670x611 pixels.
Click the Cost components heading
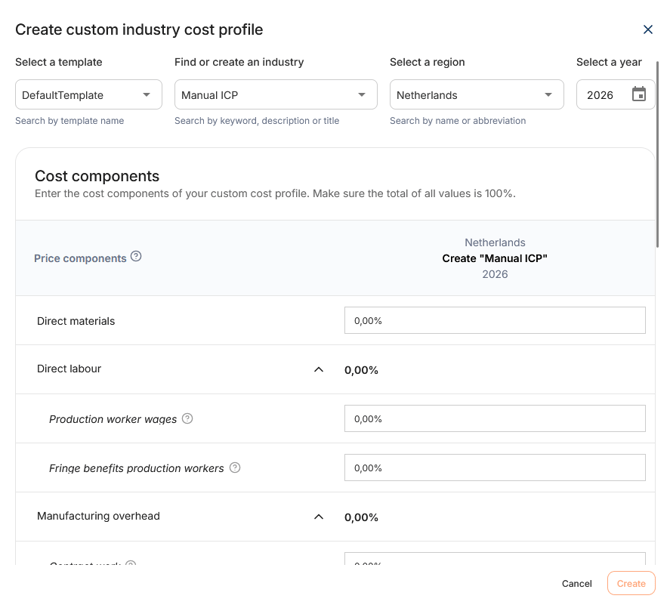(97, 176)
